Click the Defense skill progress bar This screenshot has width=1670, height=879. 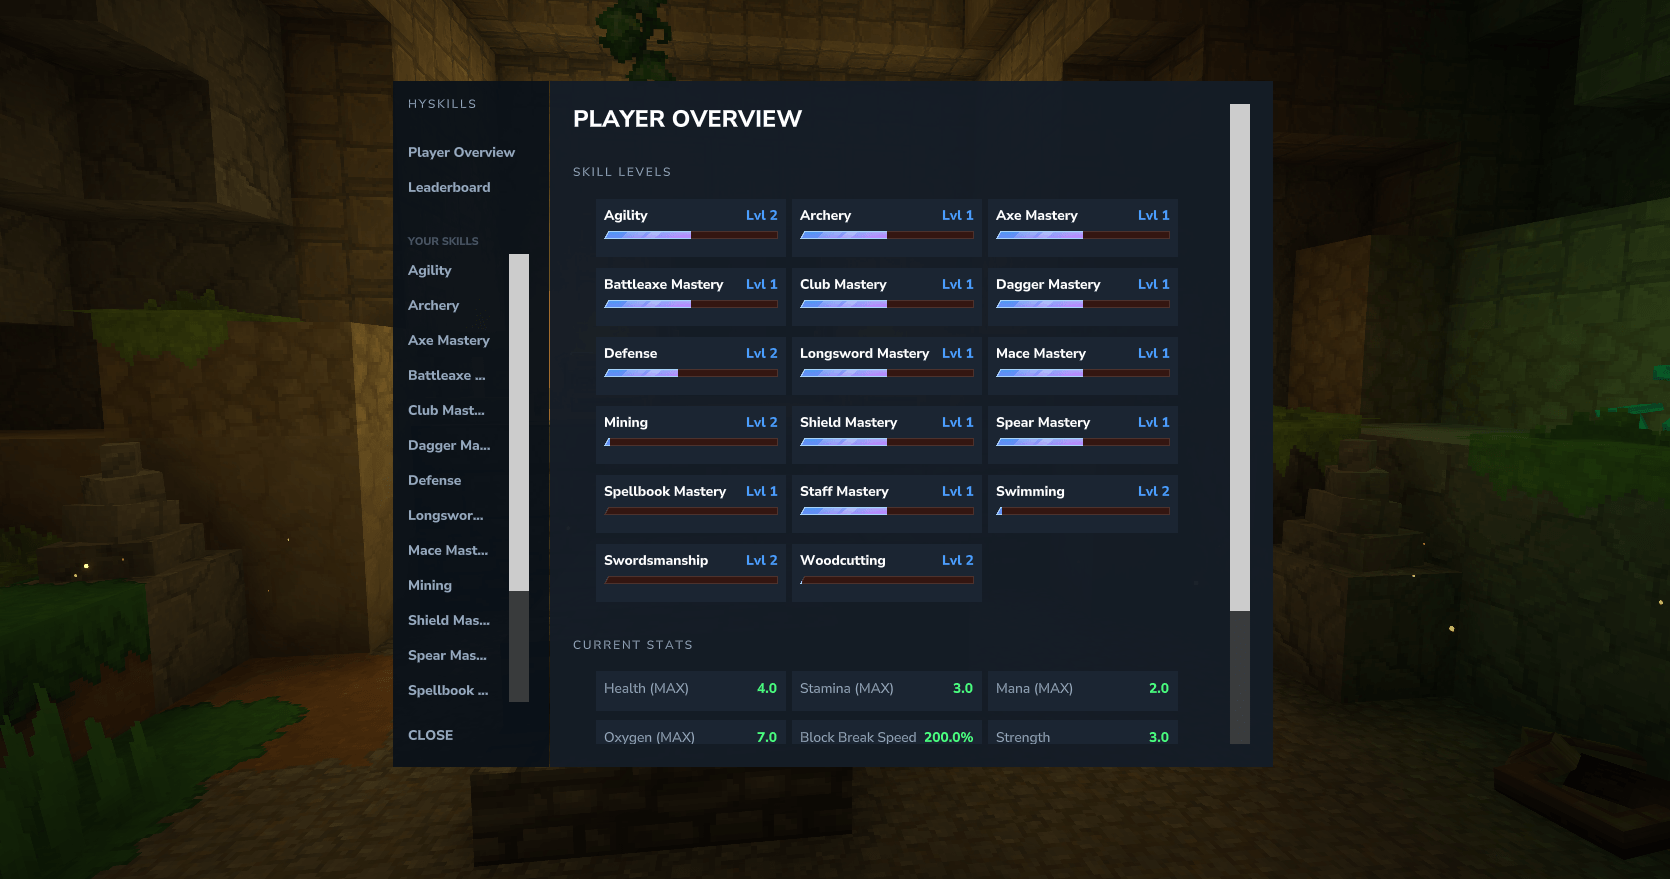(x=690, y=374)
